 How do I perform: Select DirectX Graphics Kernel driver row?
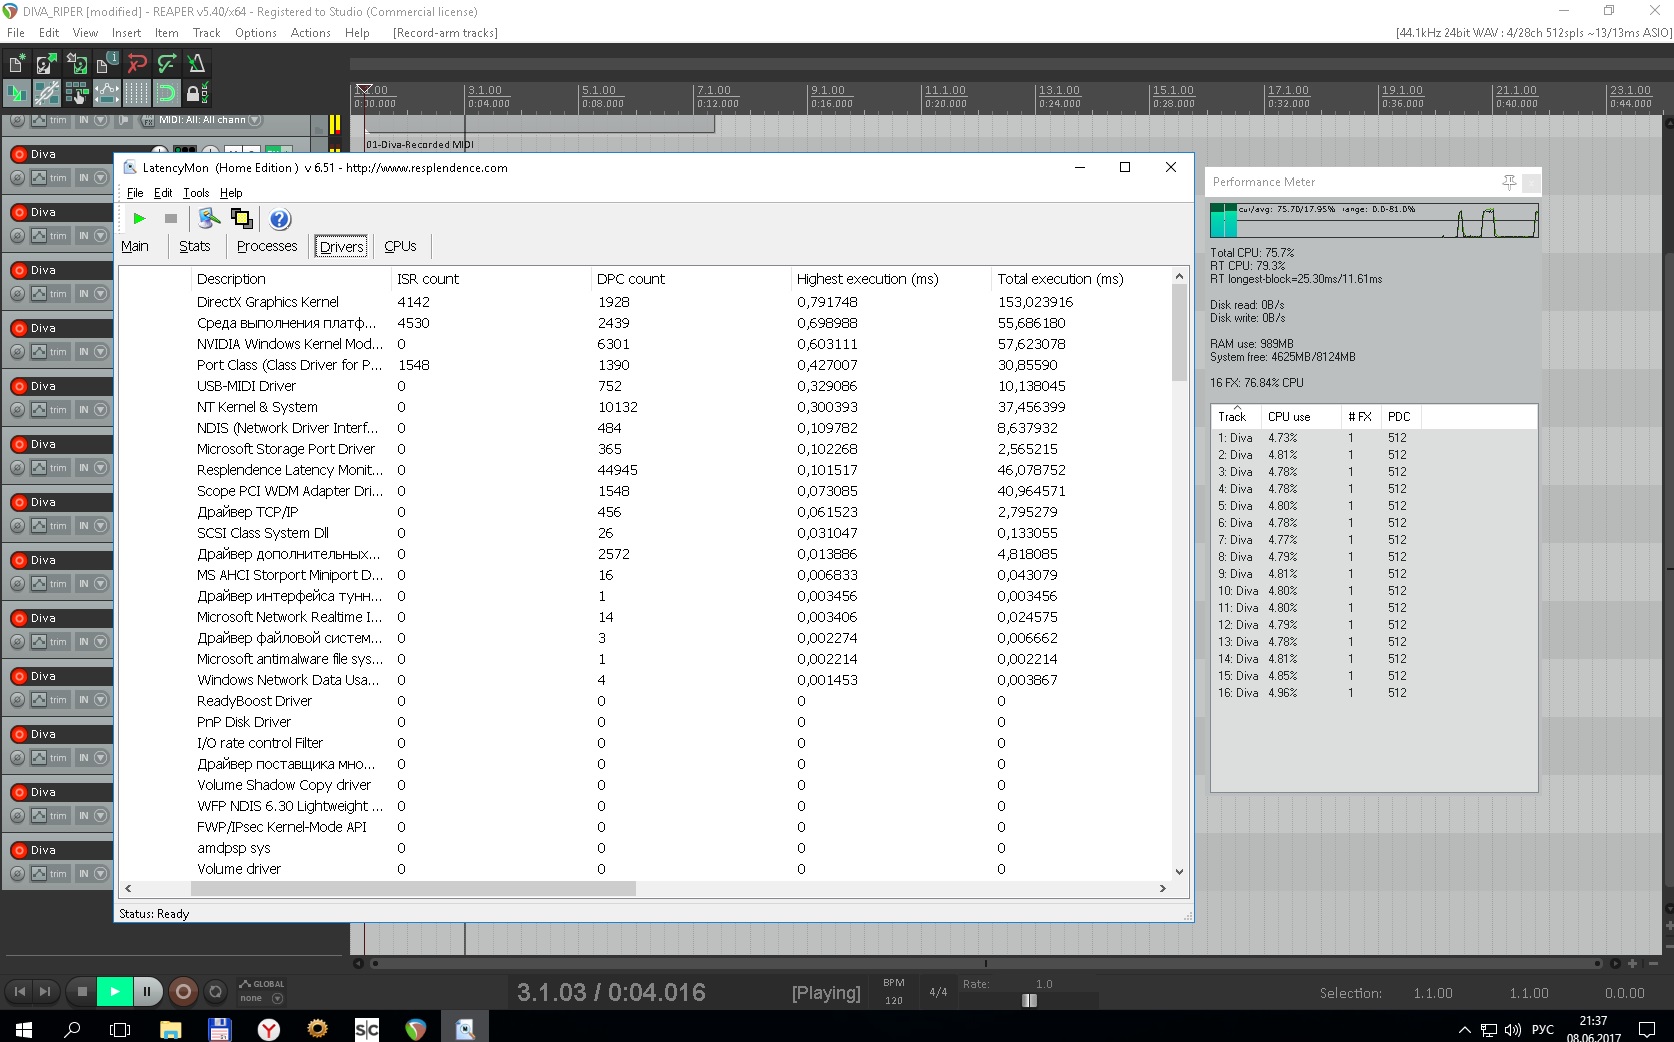point(645,302)
